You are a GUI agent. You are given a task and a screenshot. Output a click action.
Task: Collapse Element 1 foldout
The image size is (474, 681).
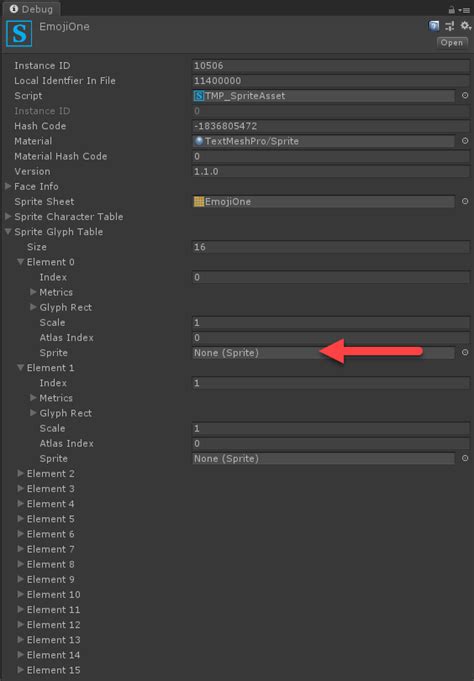tap(20, 368)
